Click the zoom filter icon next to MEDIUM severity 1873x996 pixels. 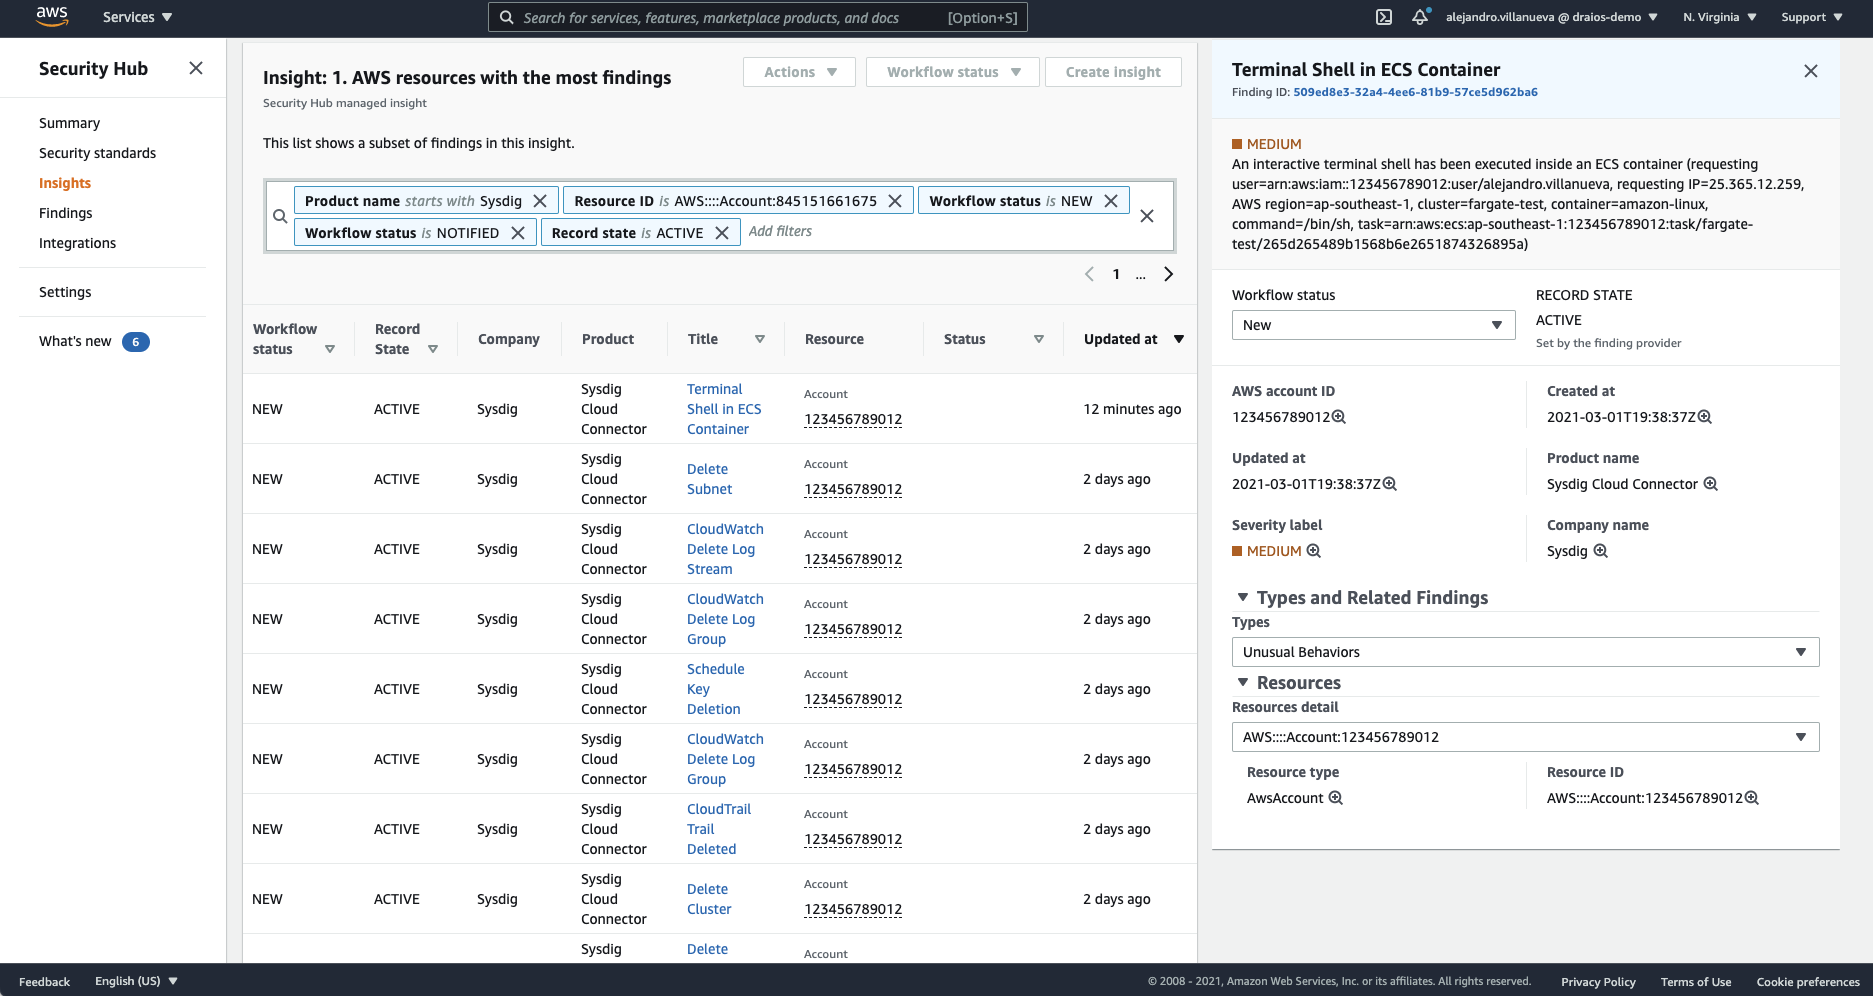pos(1314,551)
